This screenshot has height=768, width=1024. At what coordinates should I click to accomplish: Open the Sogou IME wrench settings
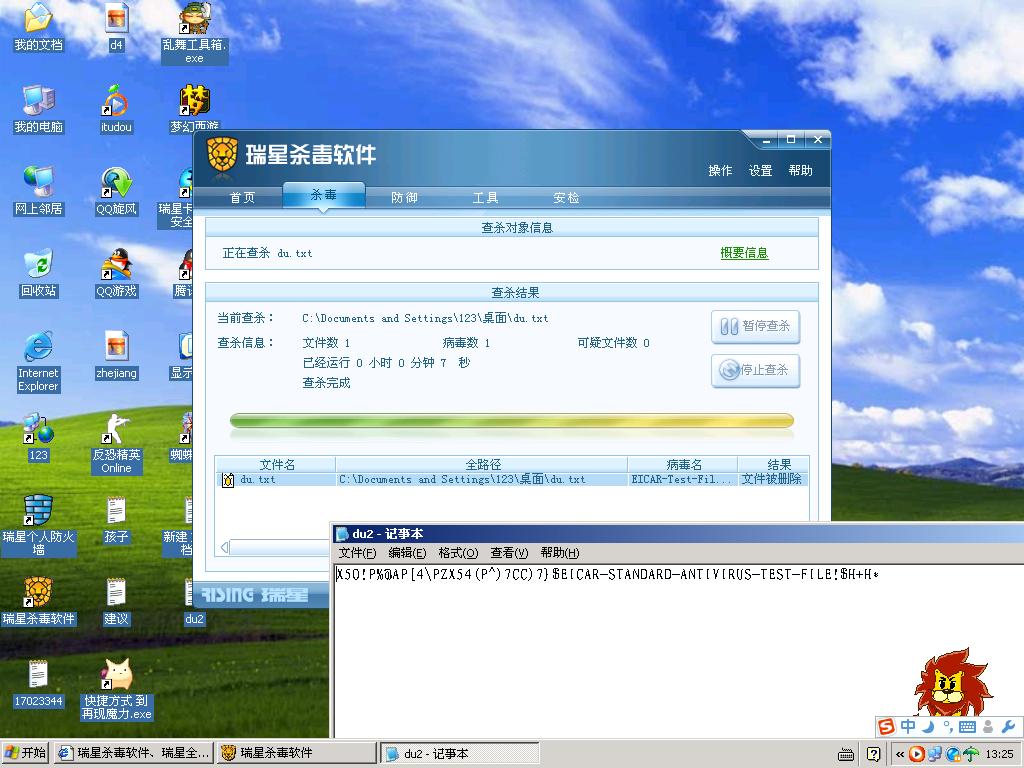(x=1008, y=726)
